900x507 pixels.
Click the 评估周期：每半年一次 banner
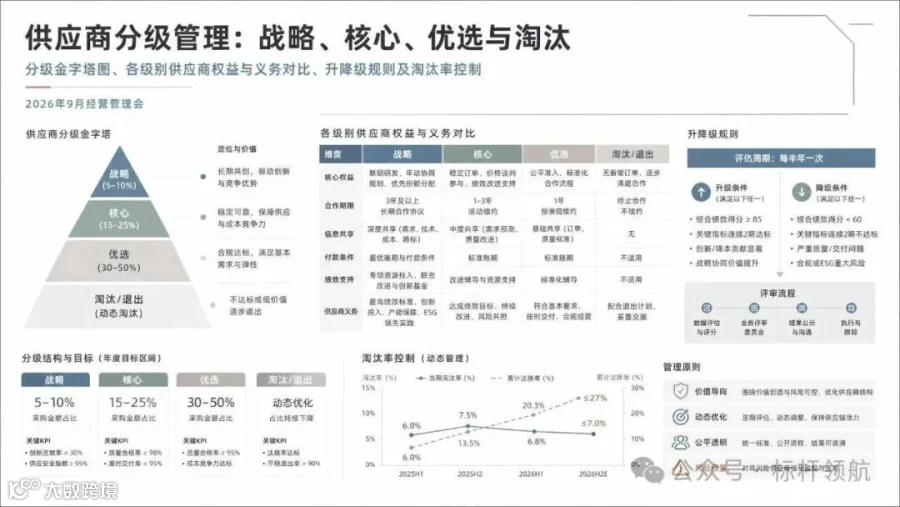point(781,158)
